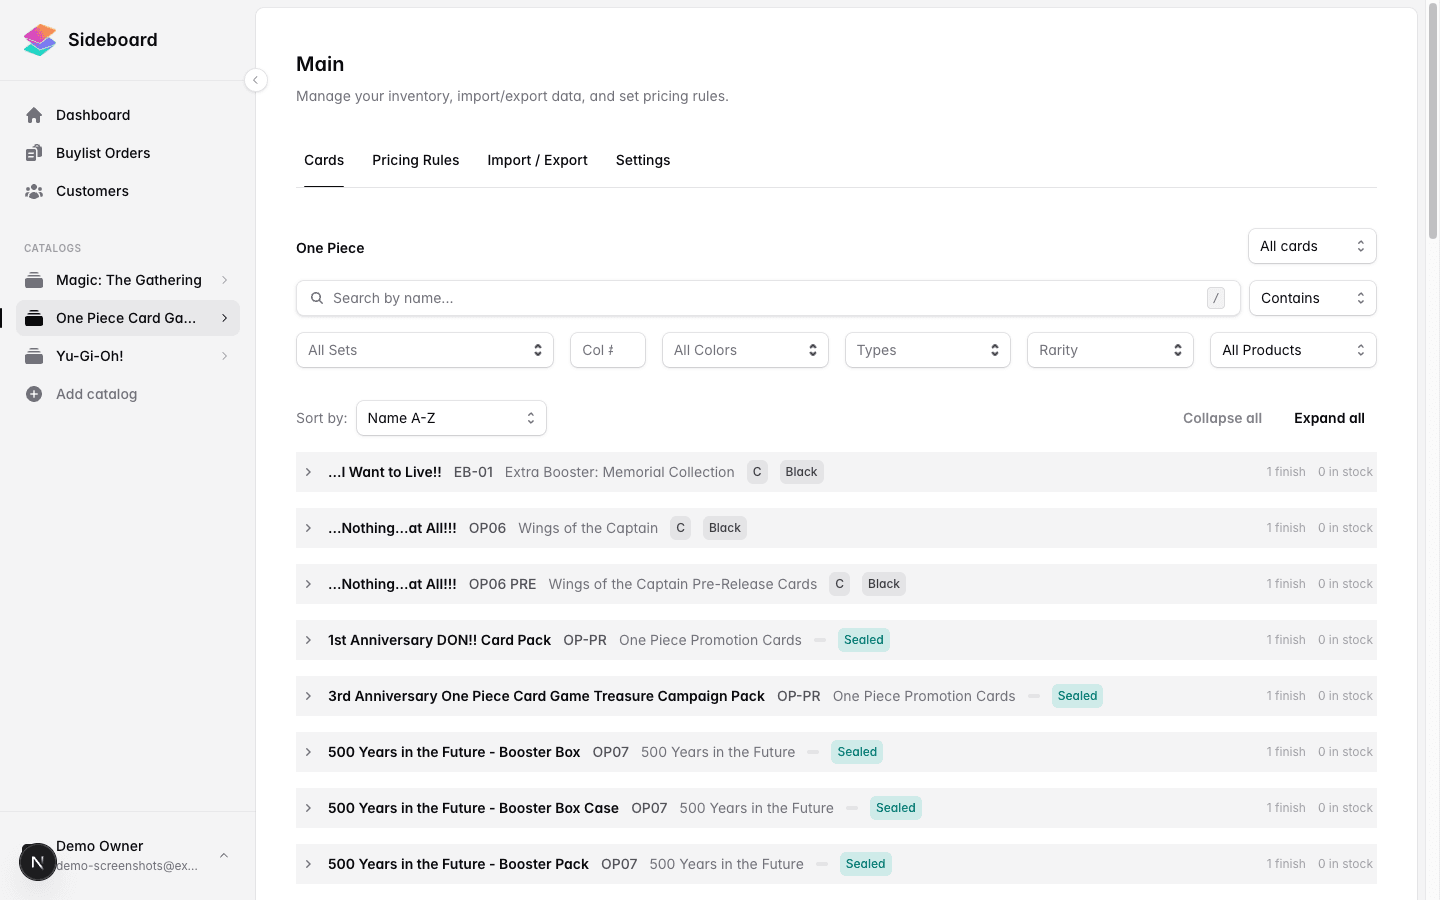Open the All cards dropdown
This screenshot has height=900, width=1440.
[1312, 246]
